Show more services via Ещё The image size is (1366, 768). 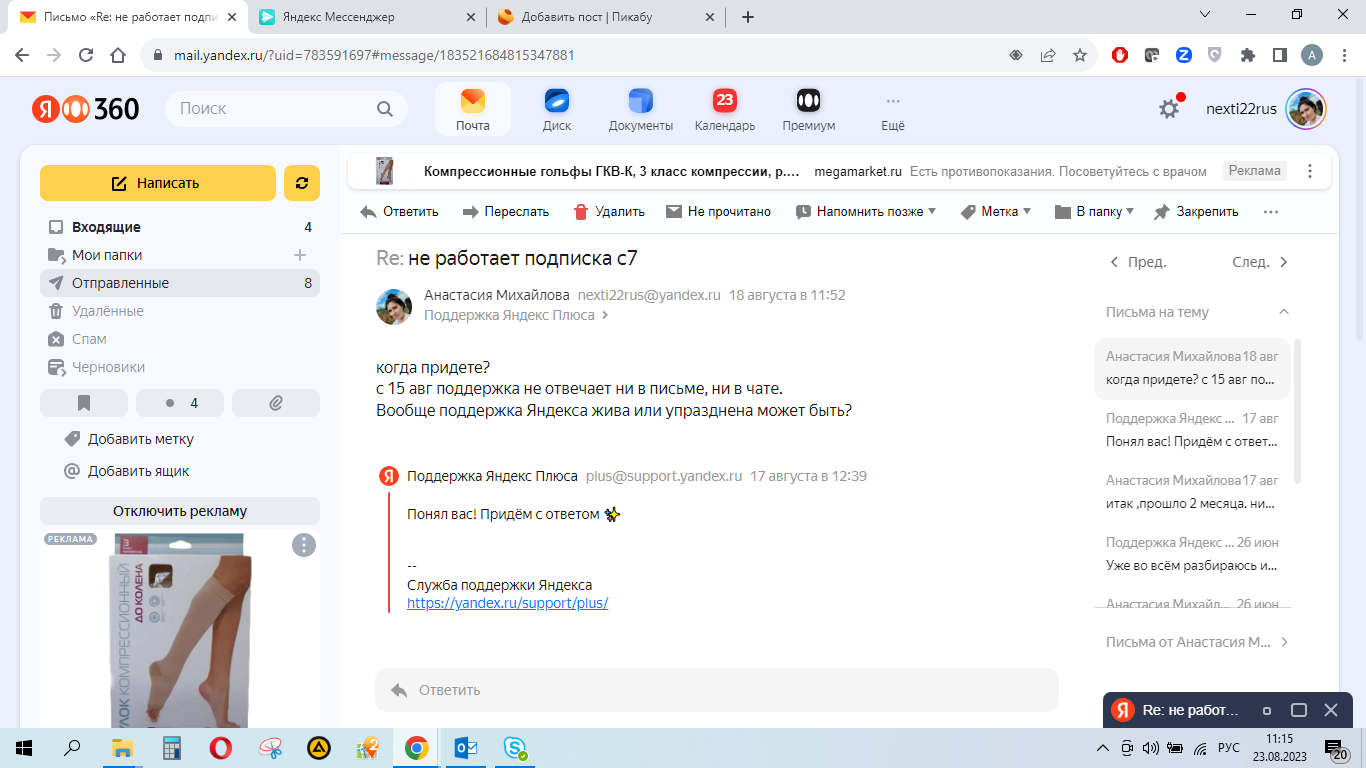pos(893,109)
